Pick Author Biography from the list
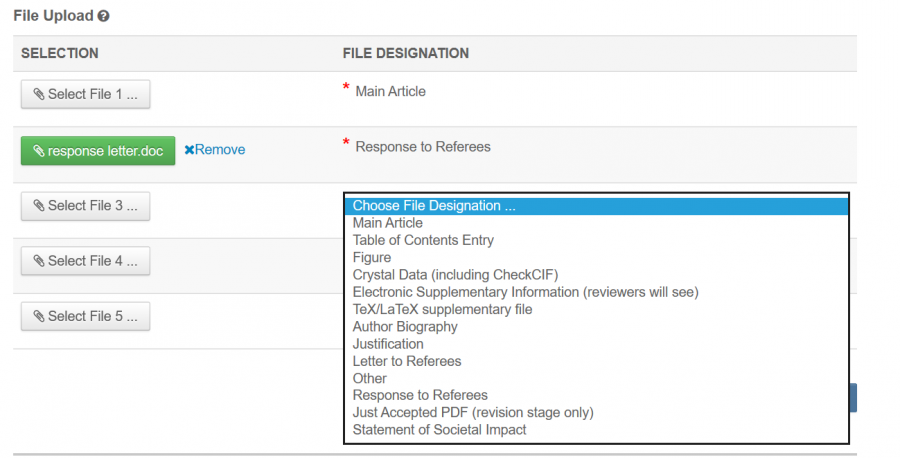The image size is (900, 458). (x=405, y=326)
